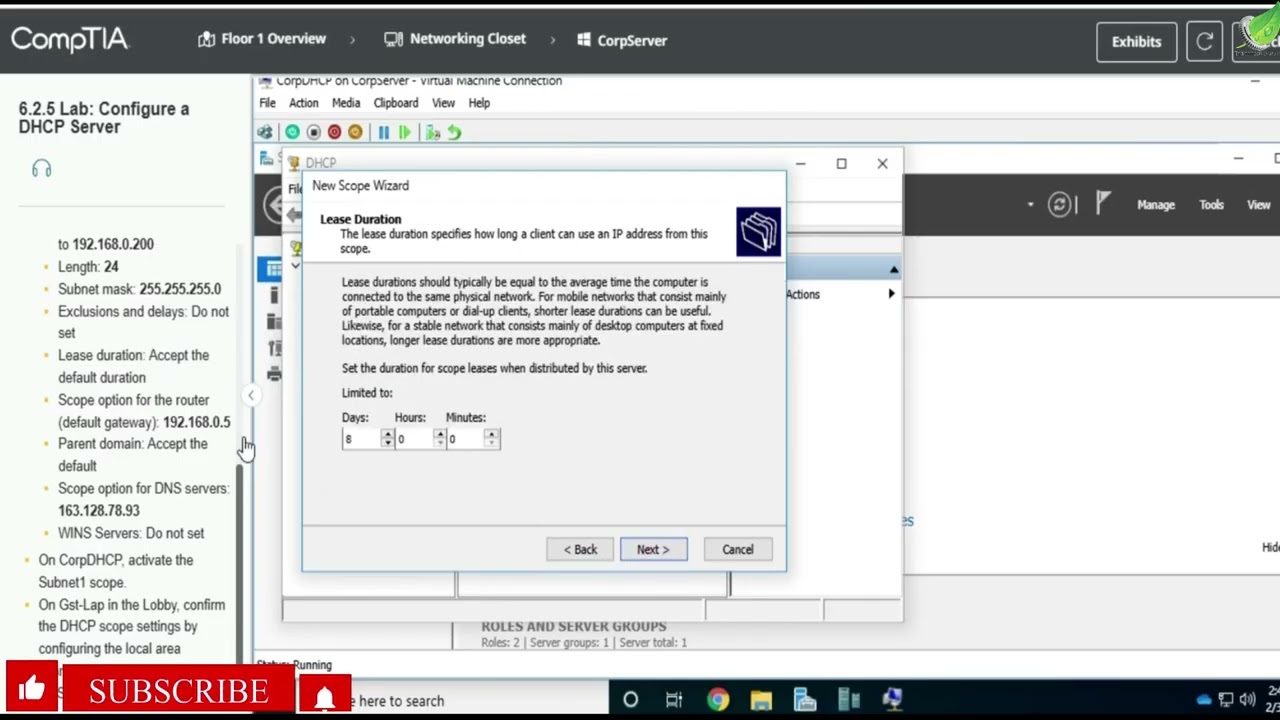This screenshot has width=1280, height=720.
Task: Click the CompTIA reload lab icon
Action: [x=1205, y=42]
